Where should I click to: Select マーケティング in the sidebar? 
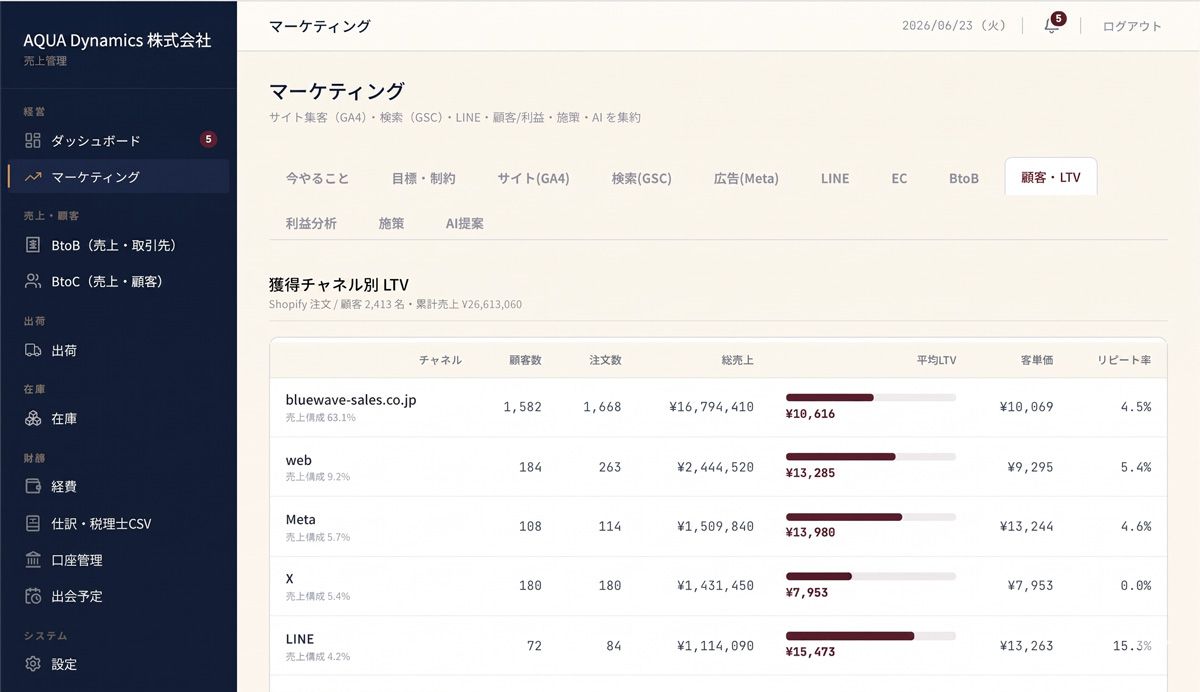point(118,177)
